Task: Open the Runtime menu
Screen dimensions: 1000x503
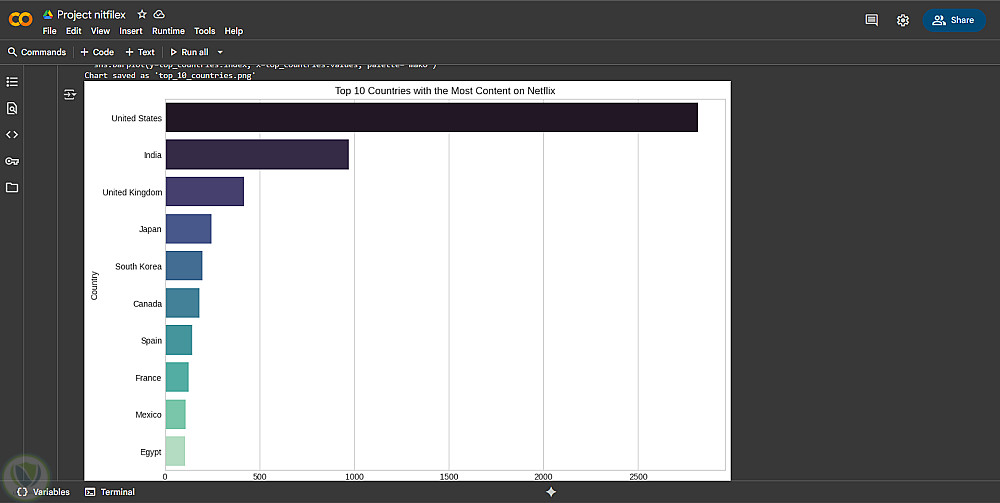Action: [x=168, y=31]
